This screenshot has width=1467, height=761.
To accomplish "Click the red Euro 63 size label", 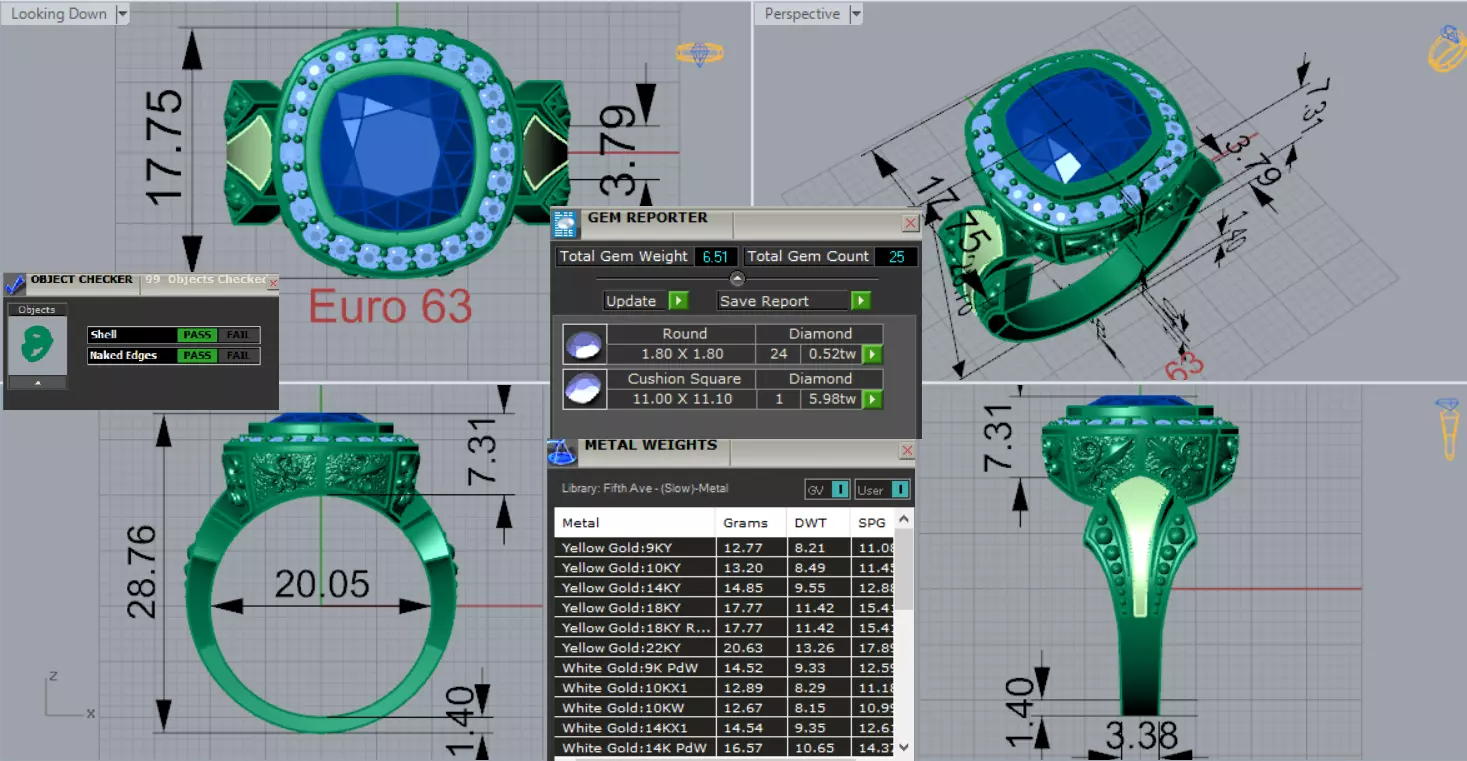I will tap(390, 306).
